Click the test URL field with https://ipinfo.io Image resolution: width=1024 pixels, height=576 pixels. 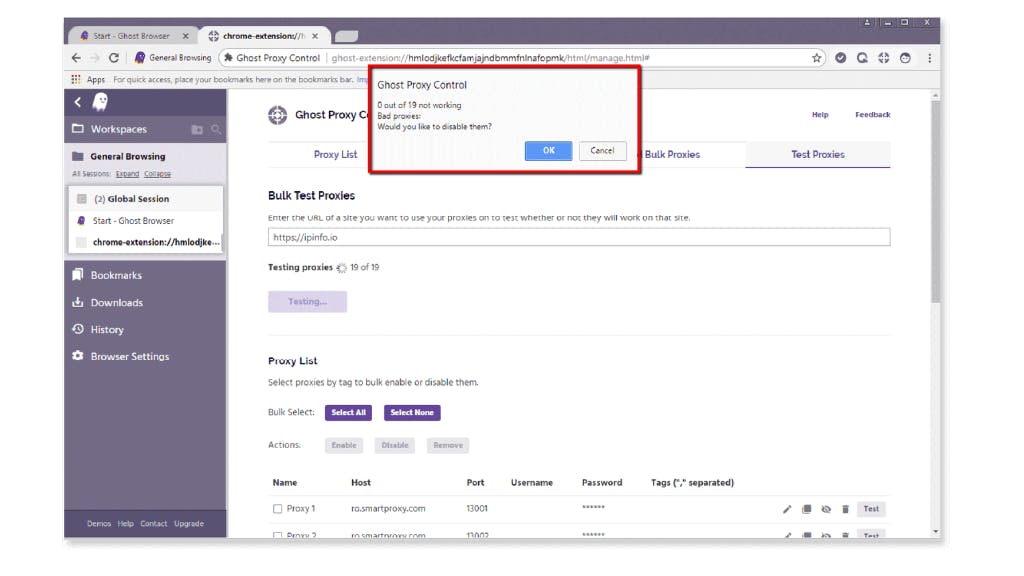[579, 237]
